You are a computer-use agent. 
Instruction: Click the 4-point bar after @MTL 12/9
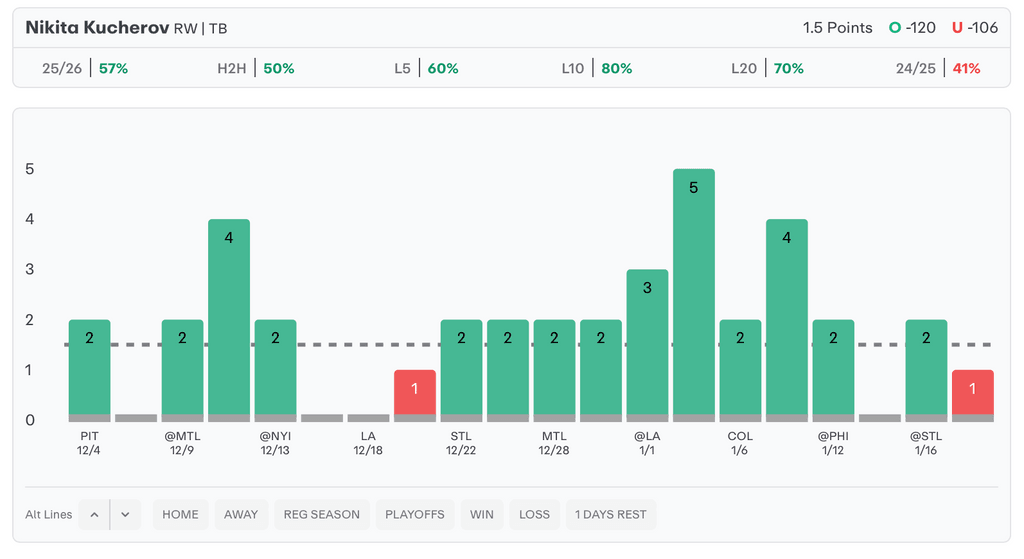pyautogui.click(x=228, y=317)
